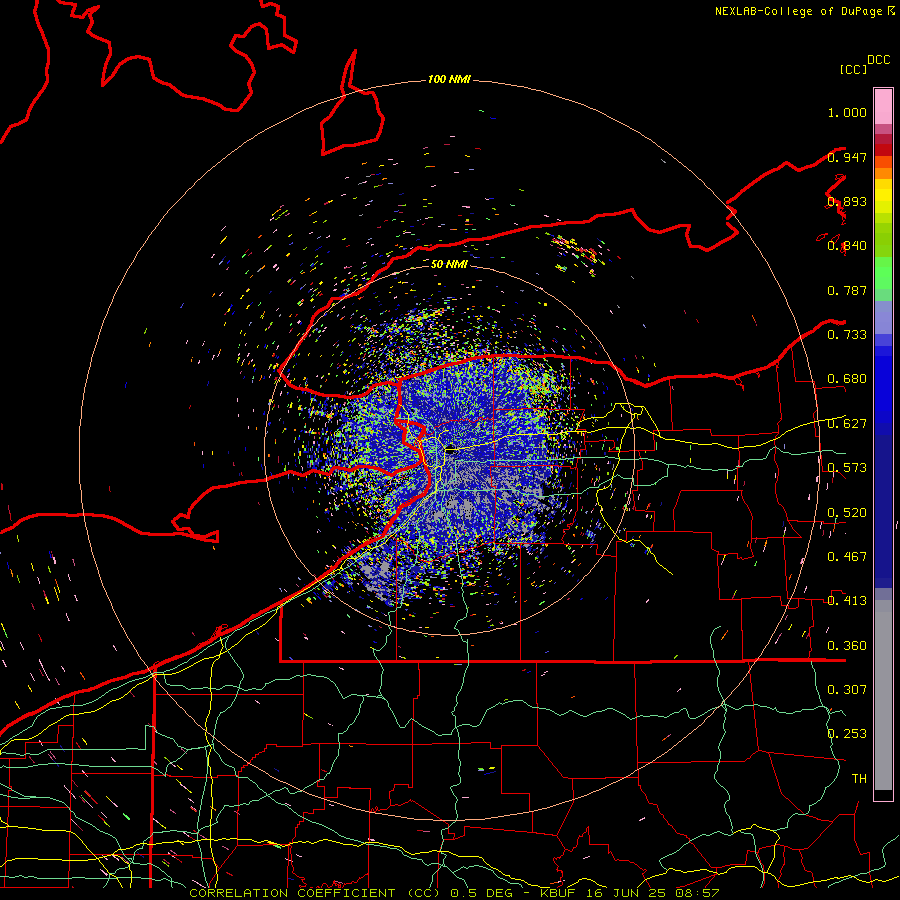Select the 0.413 scale value

coord(847,601)
